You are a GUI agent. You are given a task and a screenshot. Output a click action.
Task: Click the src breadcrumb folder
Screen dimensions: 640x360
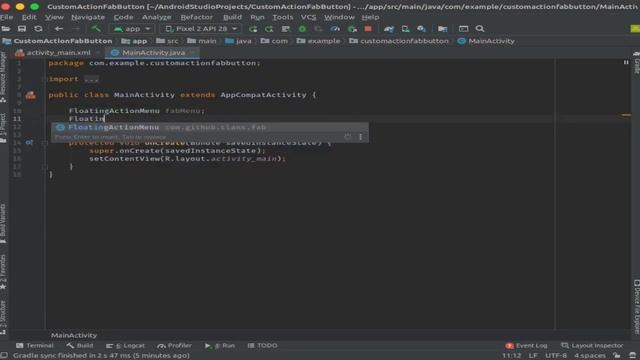pyautogui.click(x=167, y=41)
